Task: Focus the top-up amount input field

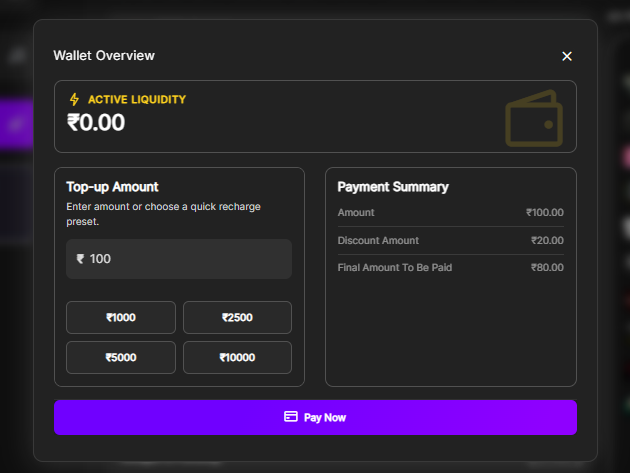Action: [x=179, y=259]
